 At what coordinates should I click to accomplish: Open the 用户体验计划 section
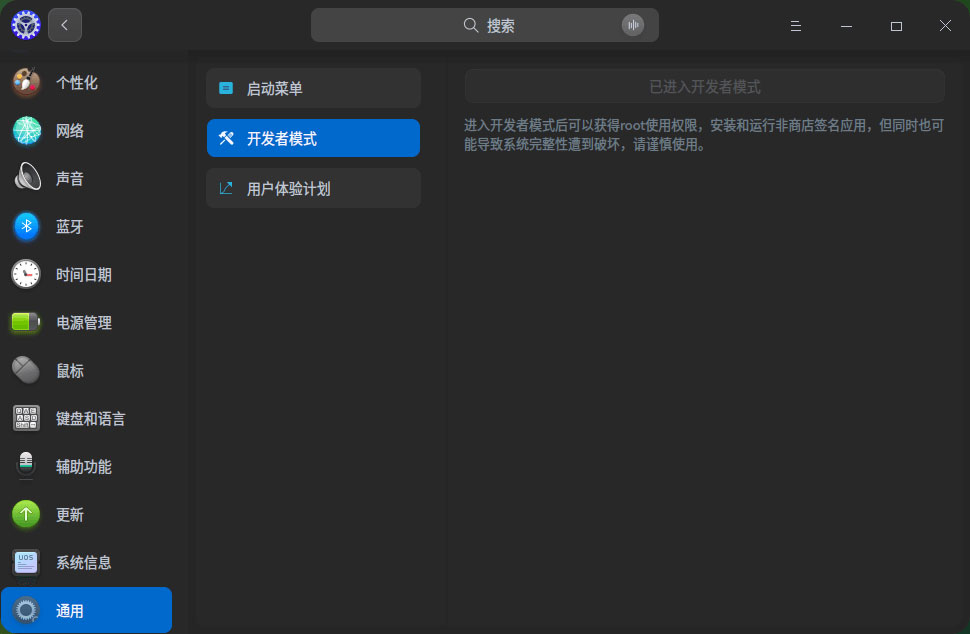click(313, 188)
